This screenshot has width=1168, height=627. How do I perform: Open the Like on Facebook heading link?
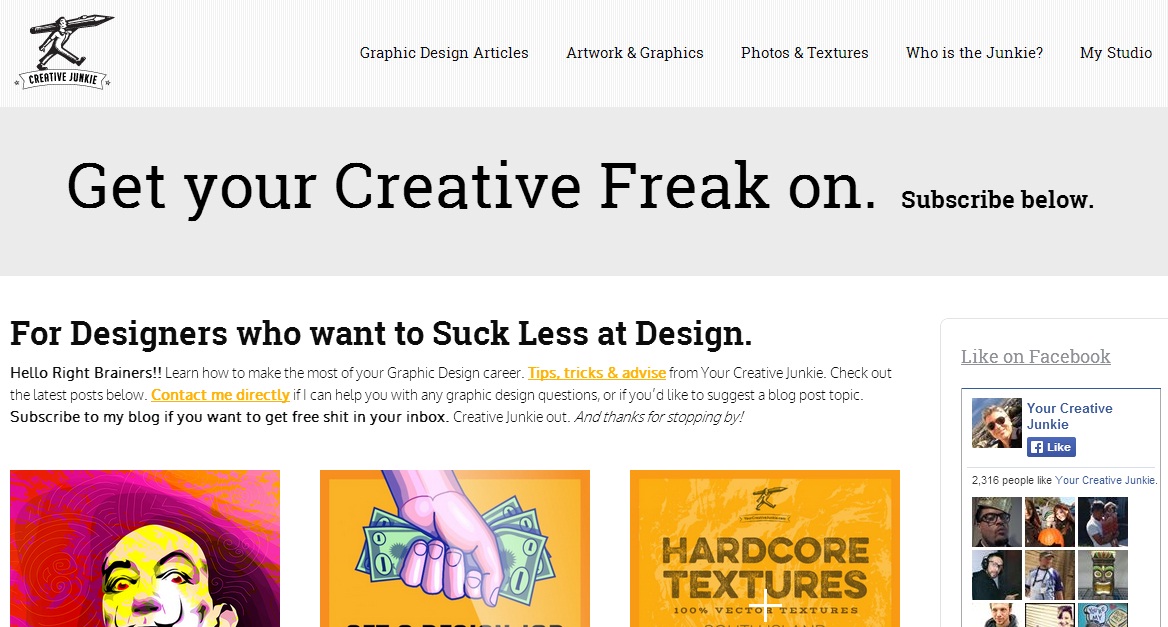click(x=1035, y=357)
